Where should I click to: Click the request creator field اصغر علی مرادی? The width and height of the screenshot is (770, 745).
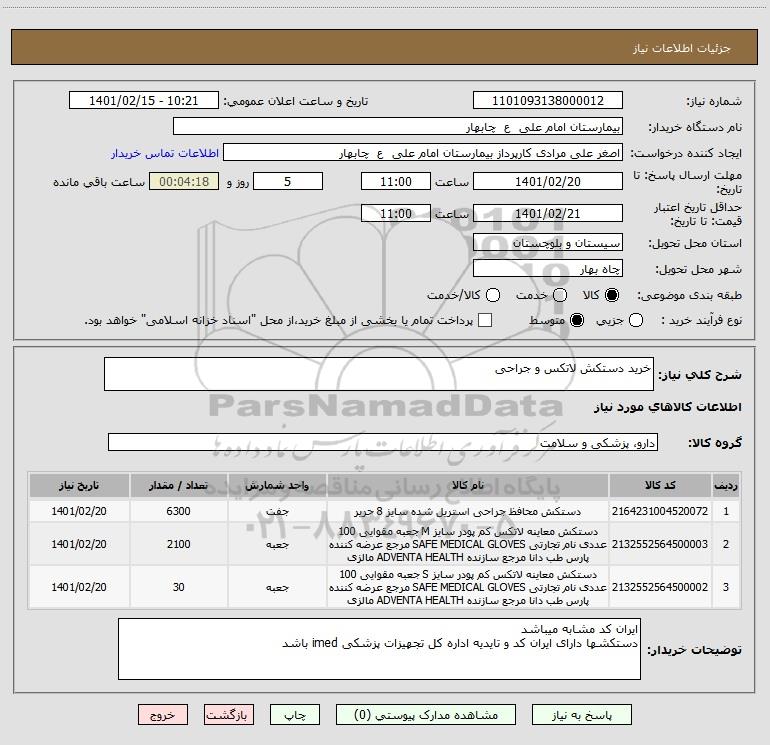(x=423, y=153)
